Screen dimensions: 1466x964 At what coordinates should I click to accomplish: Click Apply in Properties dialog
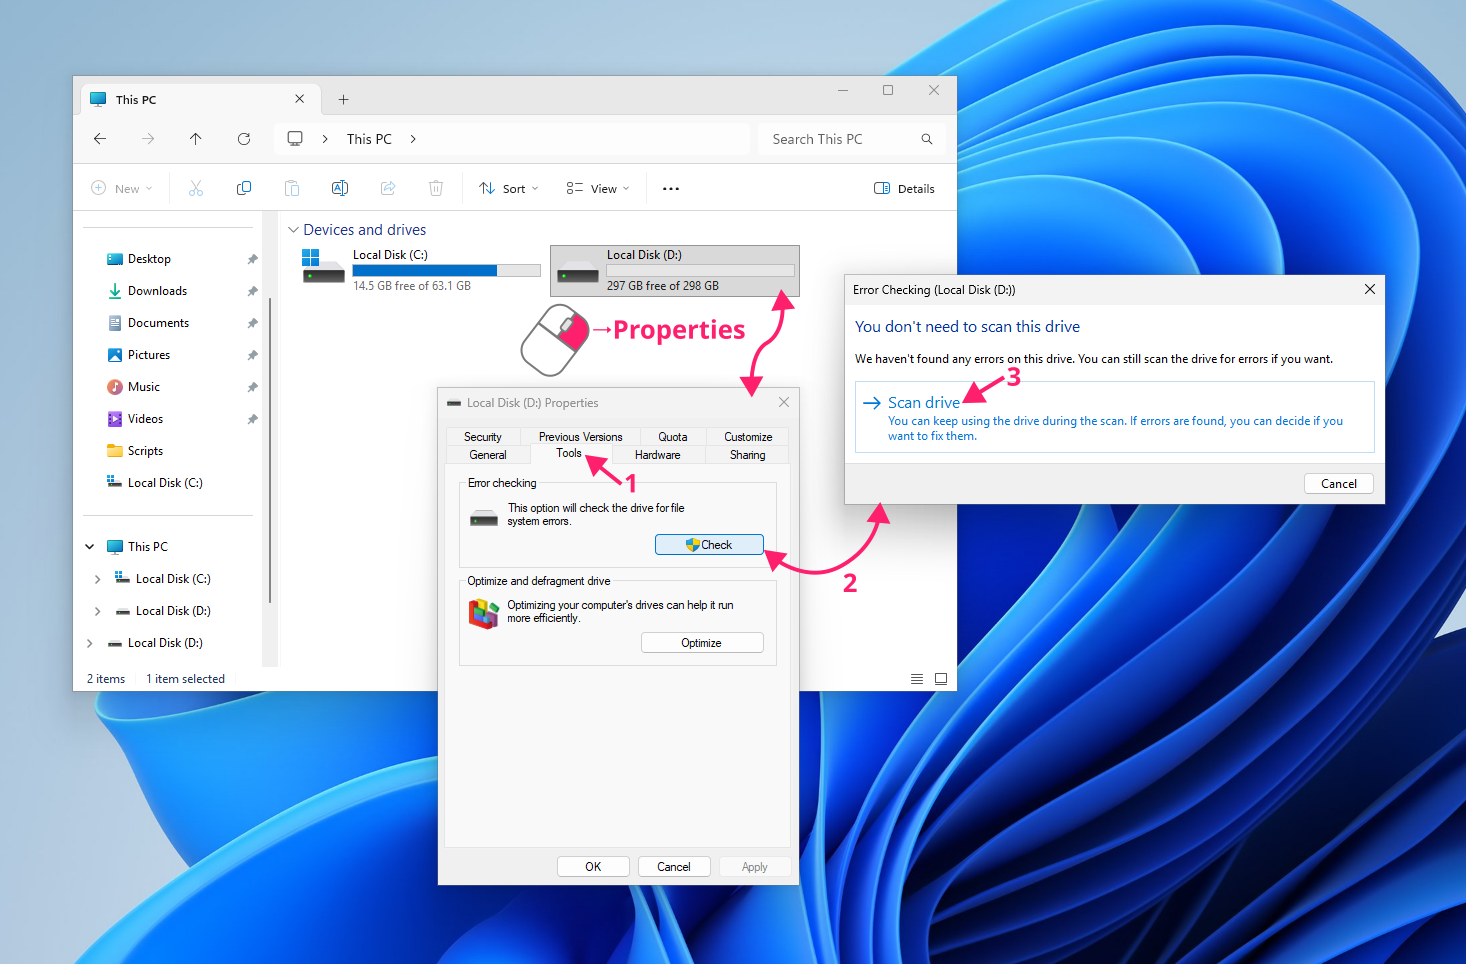755,867
